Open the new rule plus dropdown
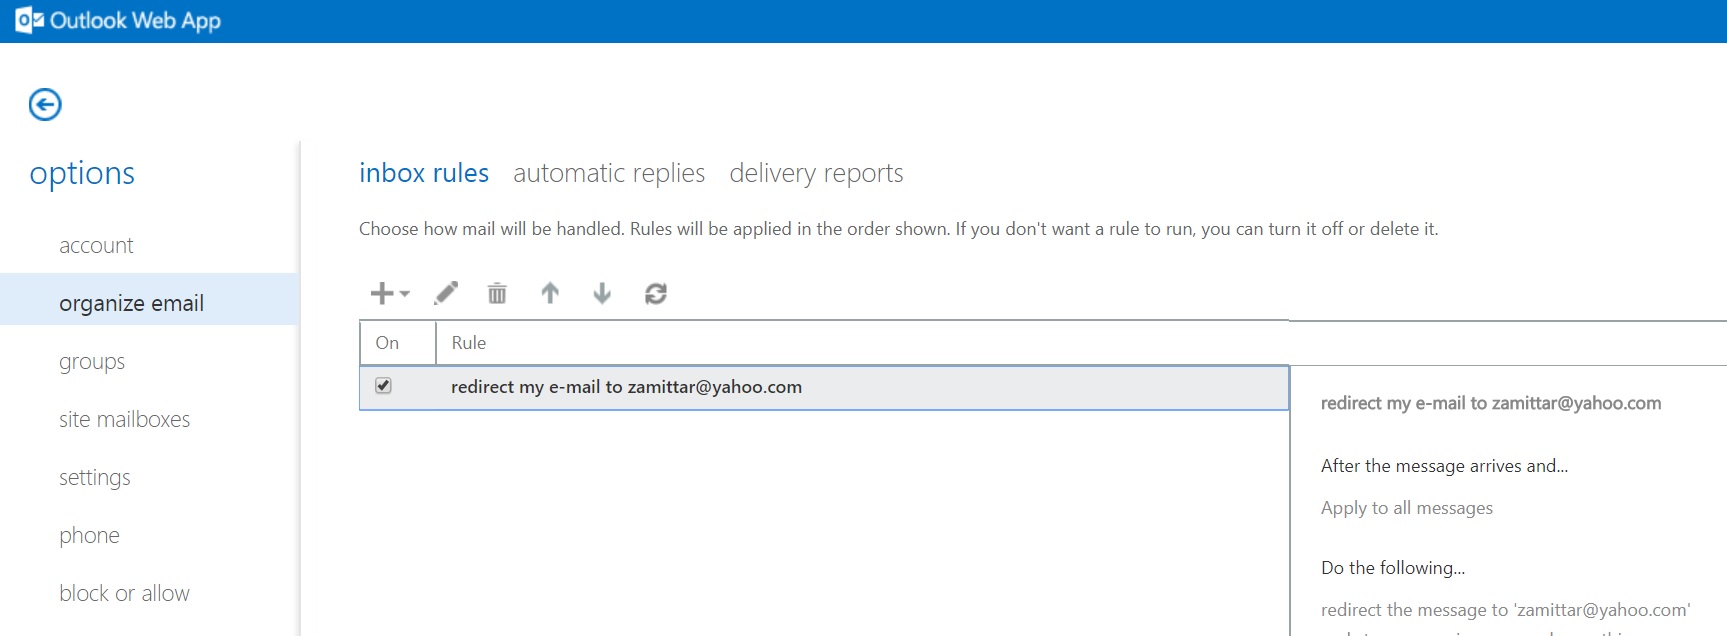The width and height of the screenshot is (1727, 636). [x=389, y=293]
